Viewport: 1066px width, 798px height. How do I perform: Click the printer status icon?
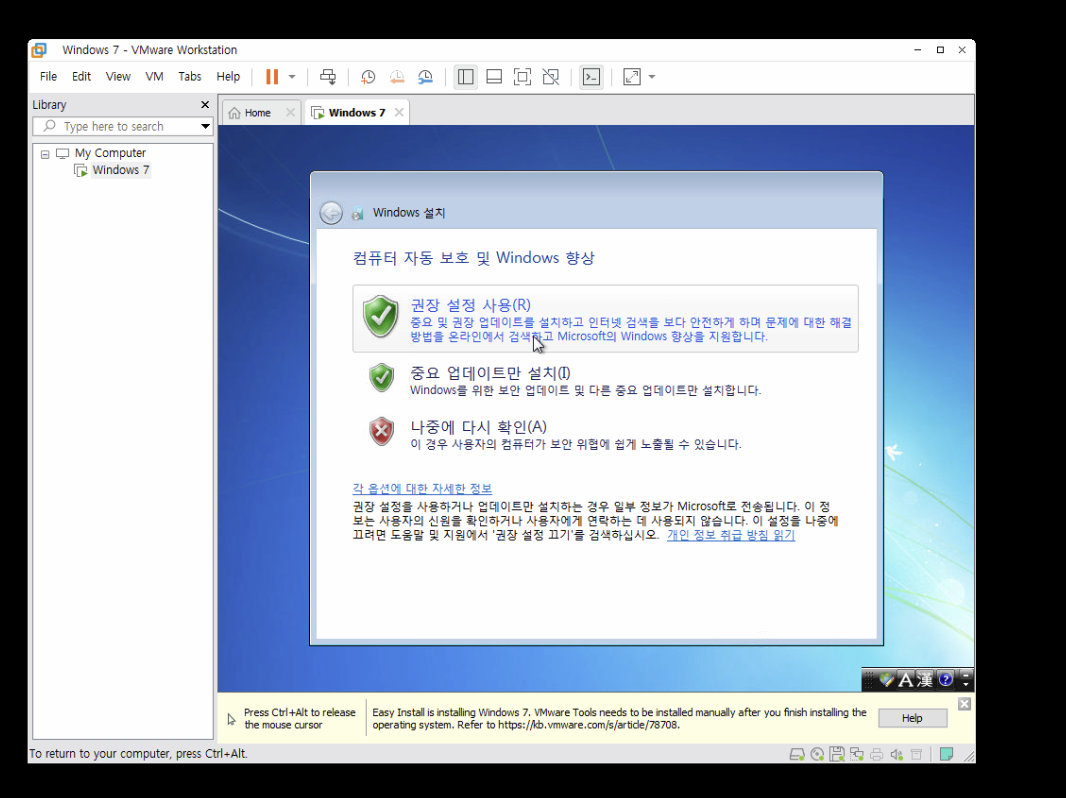point(876,754)
